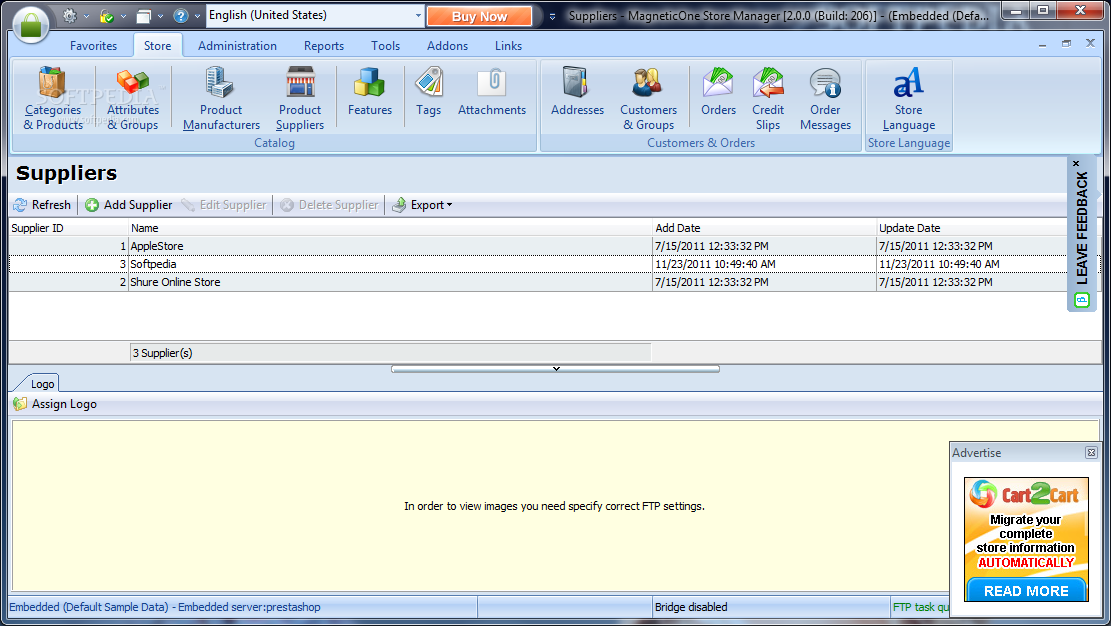The image size is (1111, 626).
Task: Sort by Name column header
Action: coord(390,228)
